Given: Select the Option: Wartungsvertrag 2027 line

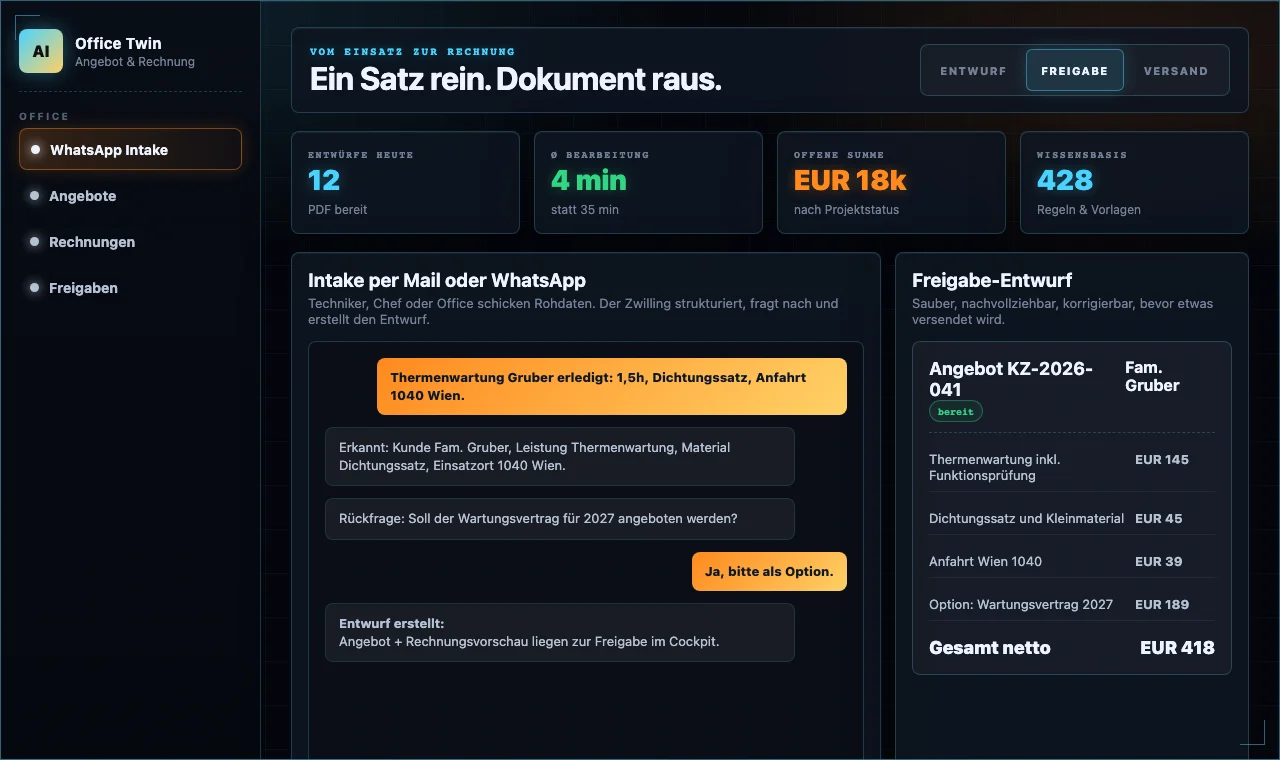Looking at the screenshot, I should [x=1072, y=604].
